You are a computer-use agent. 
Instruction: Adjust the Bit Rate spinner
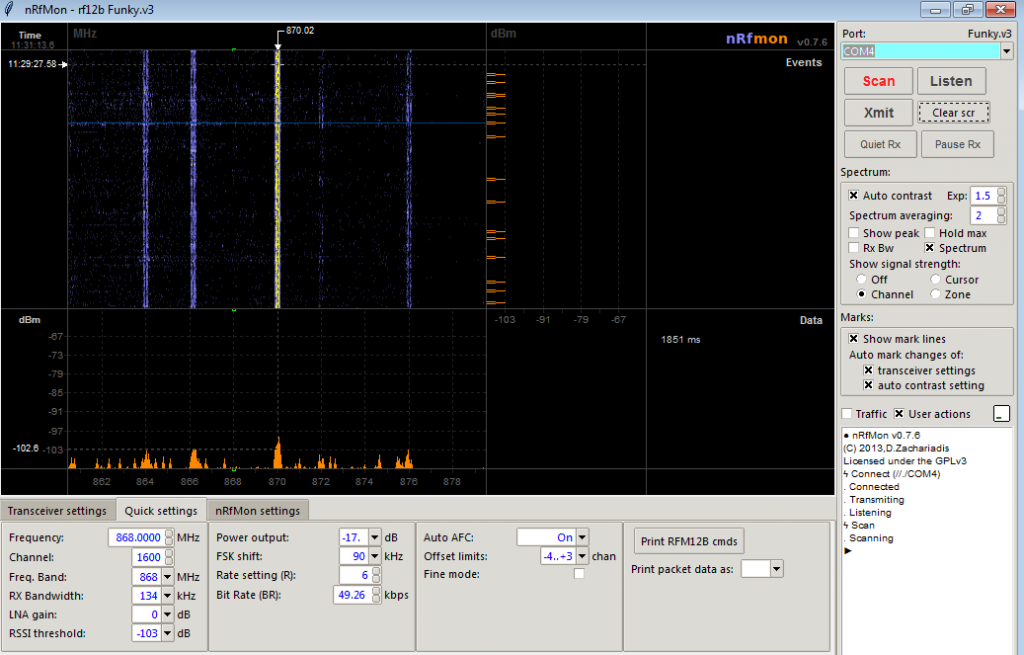point(376,595)
